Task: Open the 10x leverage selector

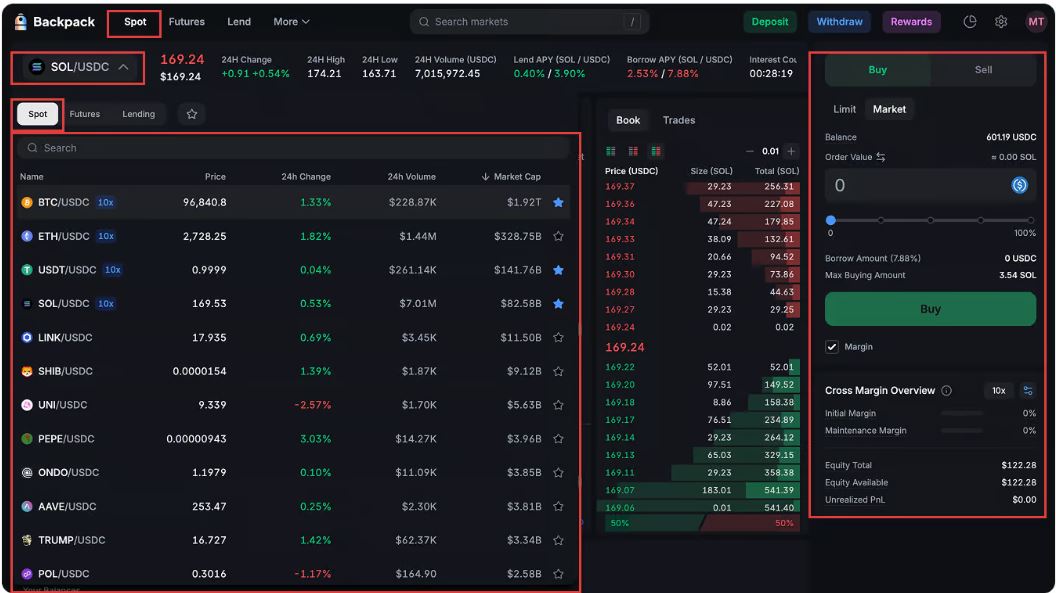Action: click(998, 390)
